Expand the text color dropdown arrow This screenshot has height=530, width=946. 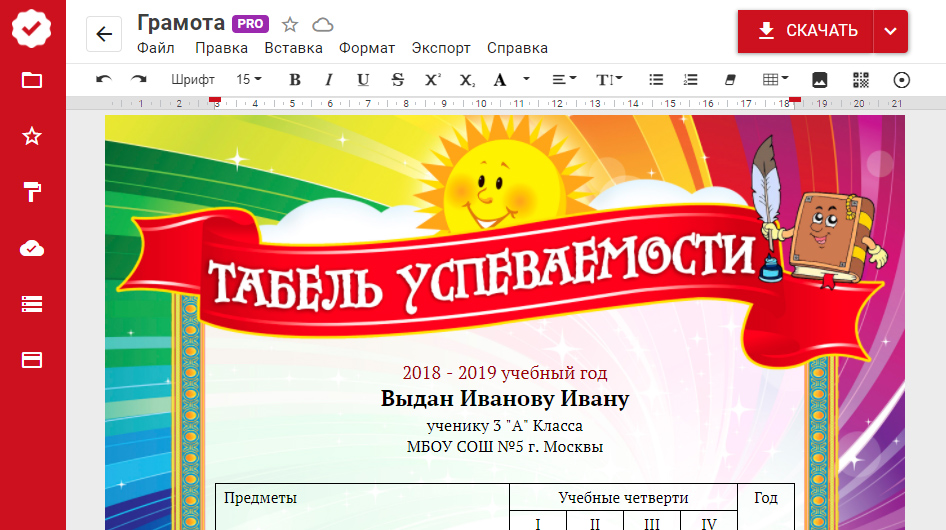526,79
